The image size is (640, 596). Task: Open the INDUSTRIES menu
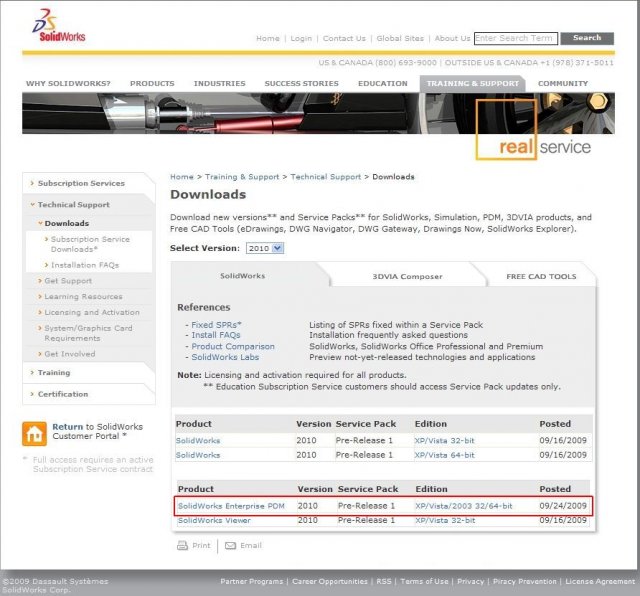pos(220,83)
